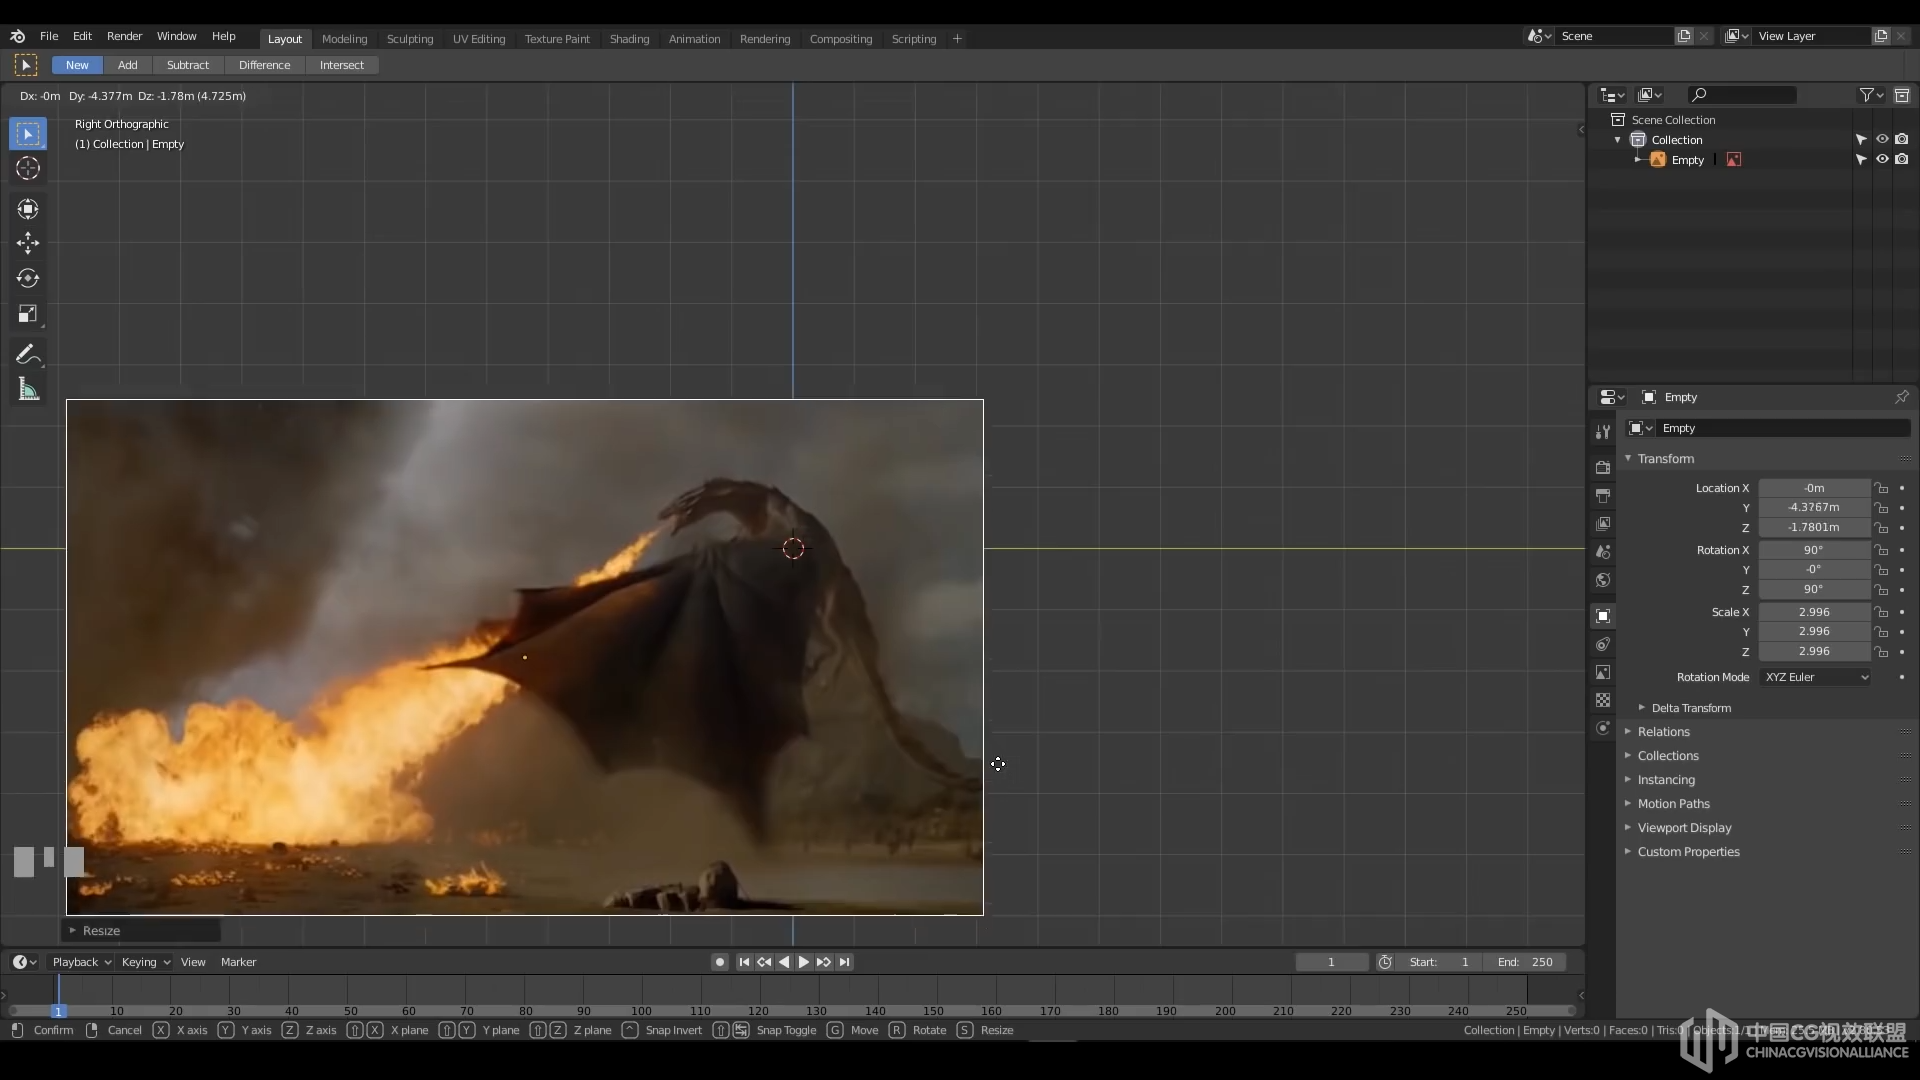Select the Annotate pencil tool
This screenshot has width=1920, height=1080.
(x=28, y=355)
